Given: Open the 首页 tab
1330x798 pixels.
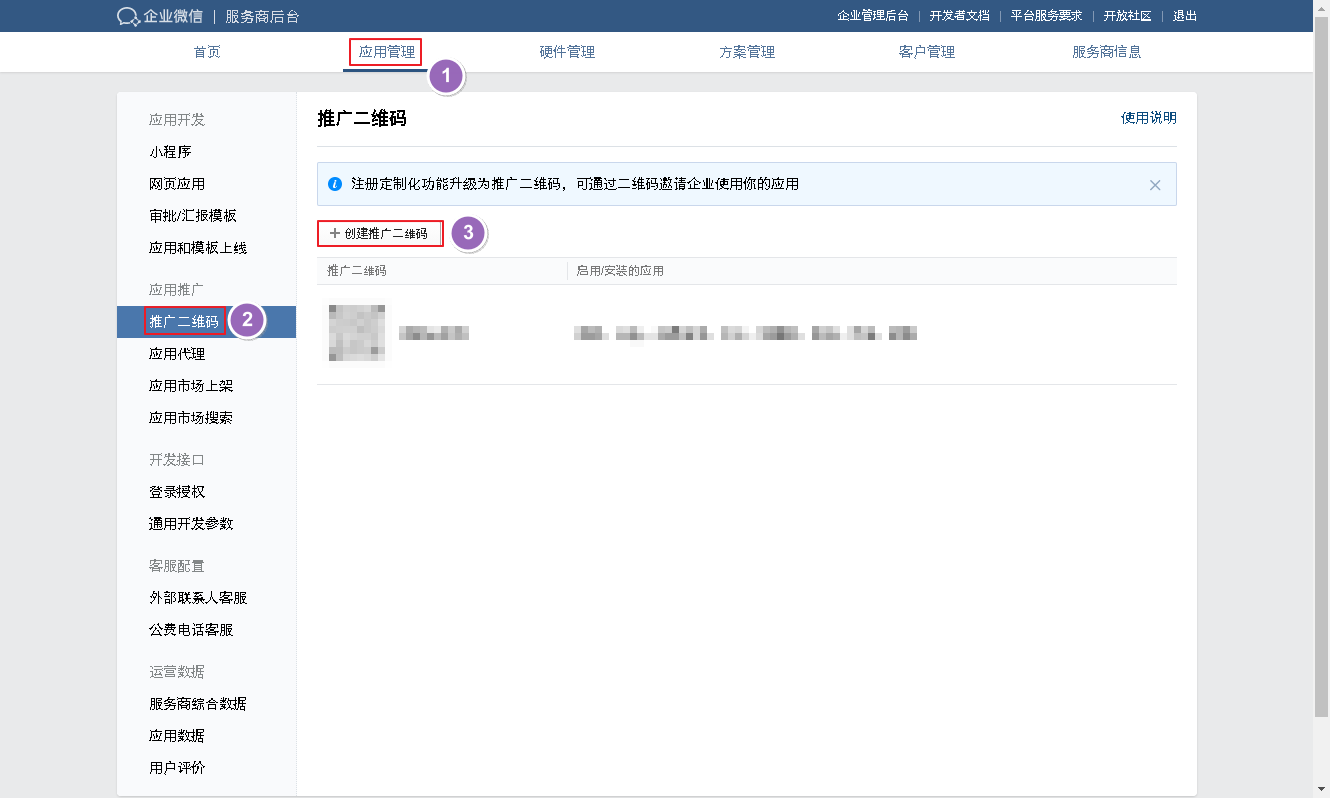Looking at the screenshot, I should pyautogui.click(x=207, y=52).
